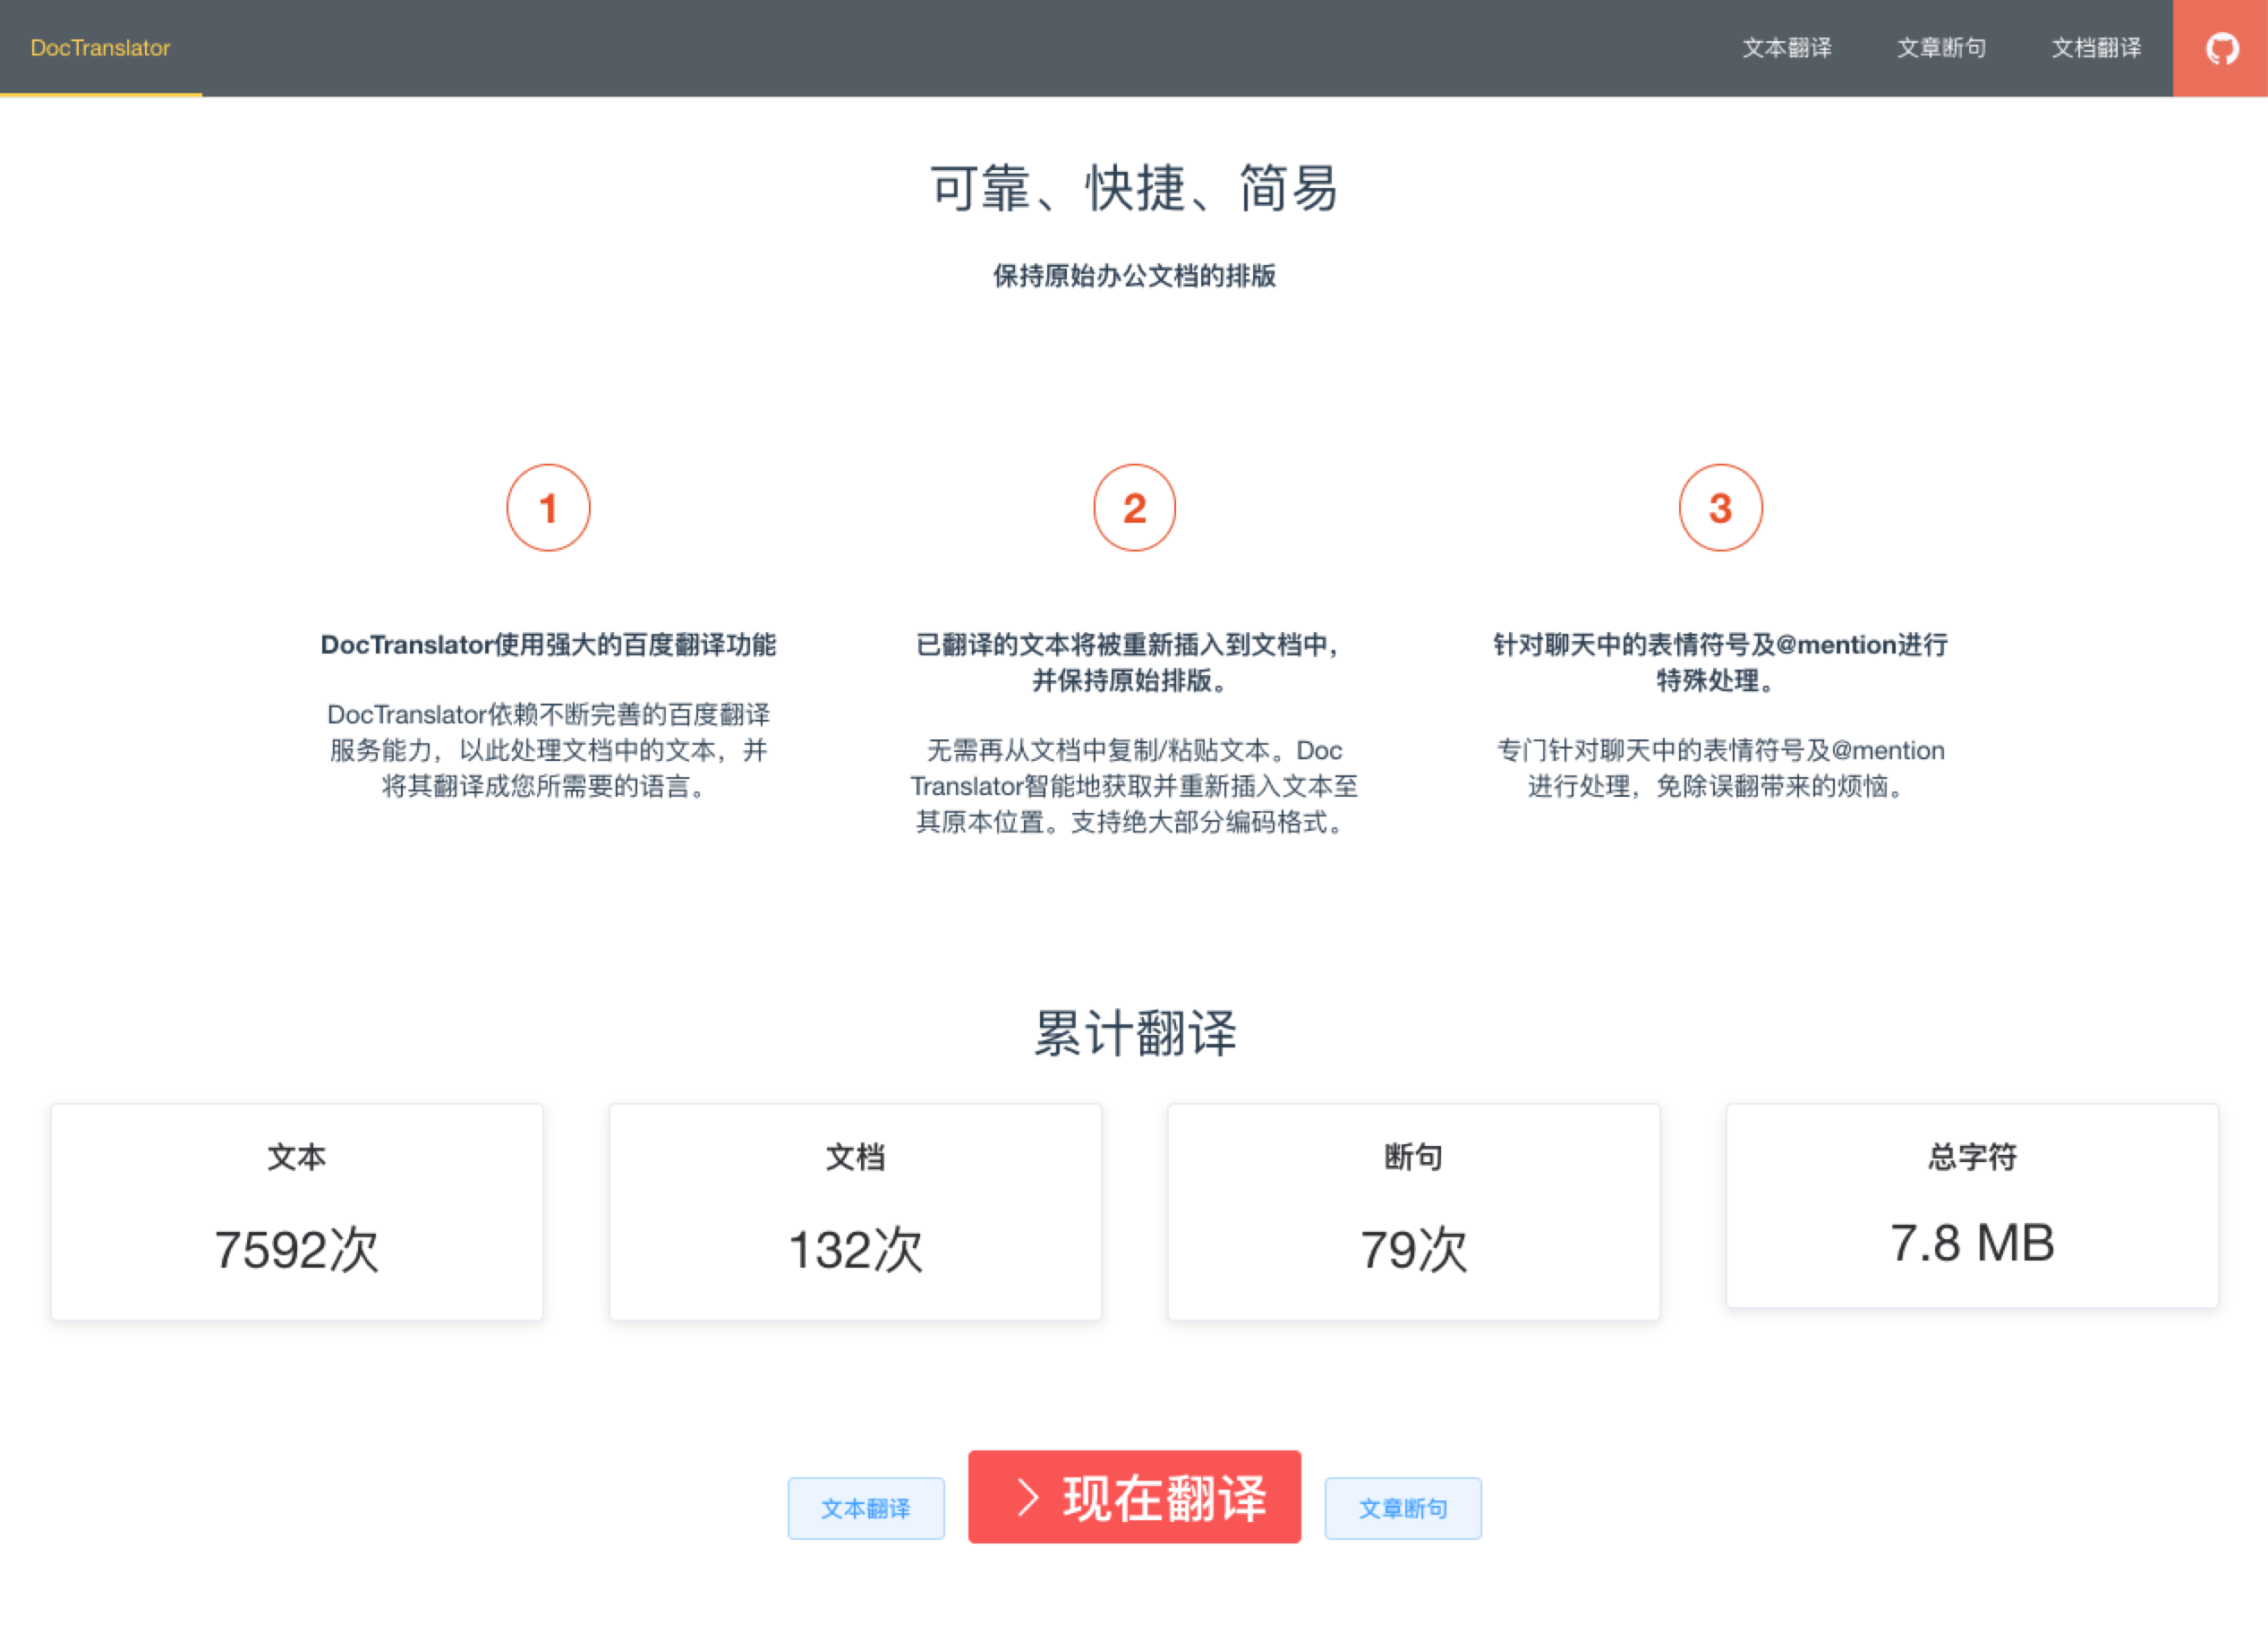Open 文档翻译 in the top navigation
This screenshot has width=2268, height=1633.
pyautogui.click(x=2096, y=48)
